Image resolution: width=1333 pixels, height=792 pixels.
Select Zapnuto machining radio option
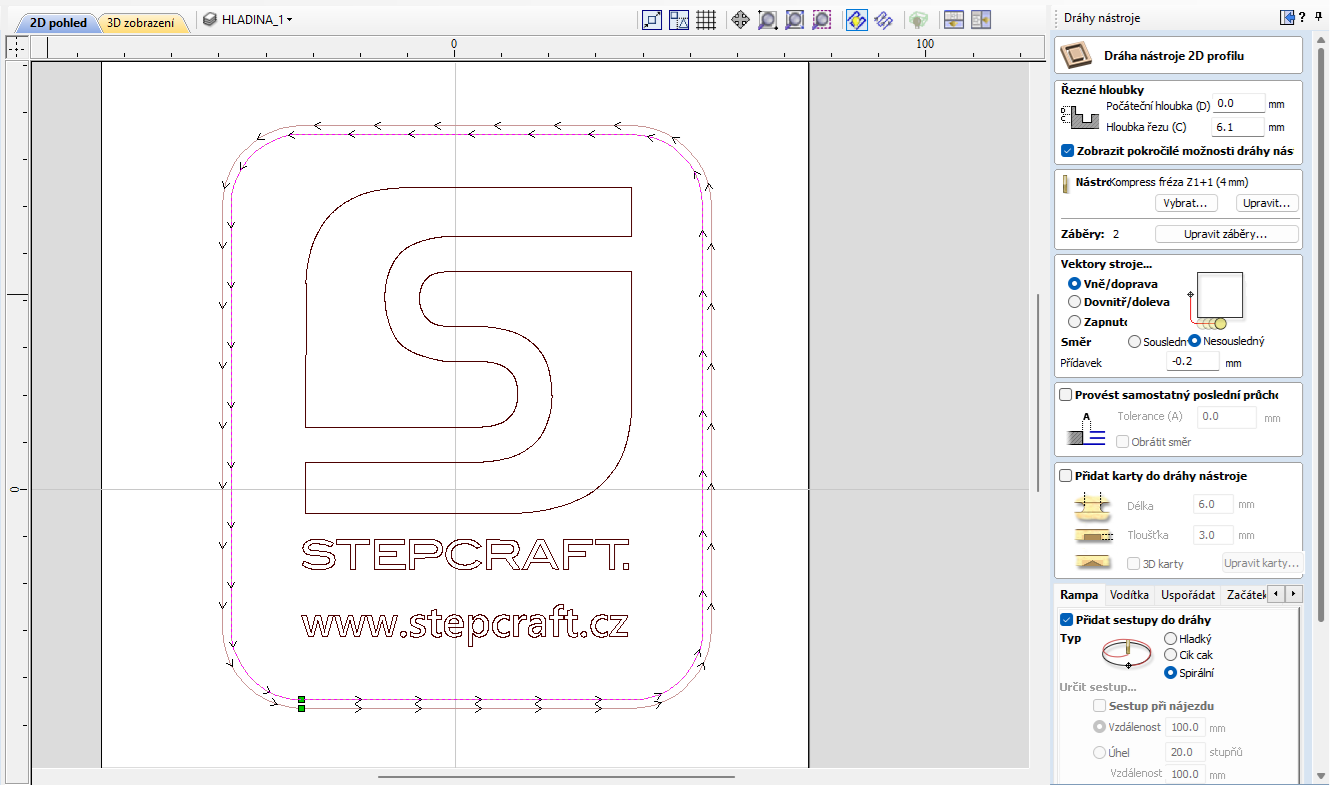[1075, 322]
